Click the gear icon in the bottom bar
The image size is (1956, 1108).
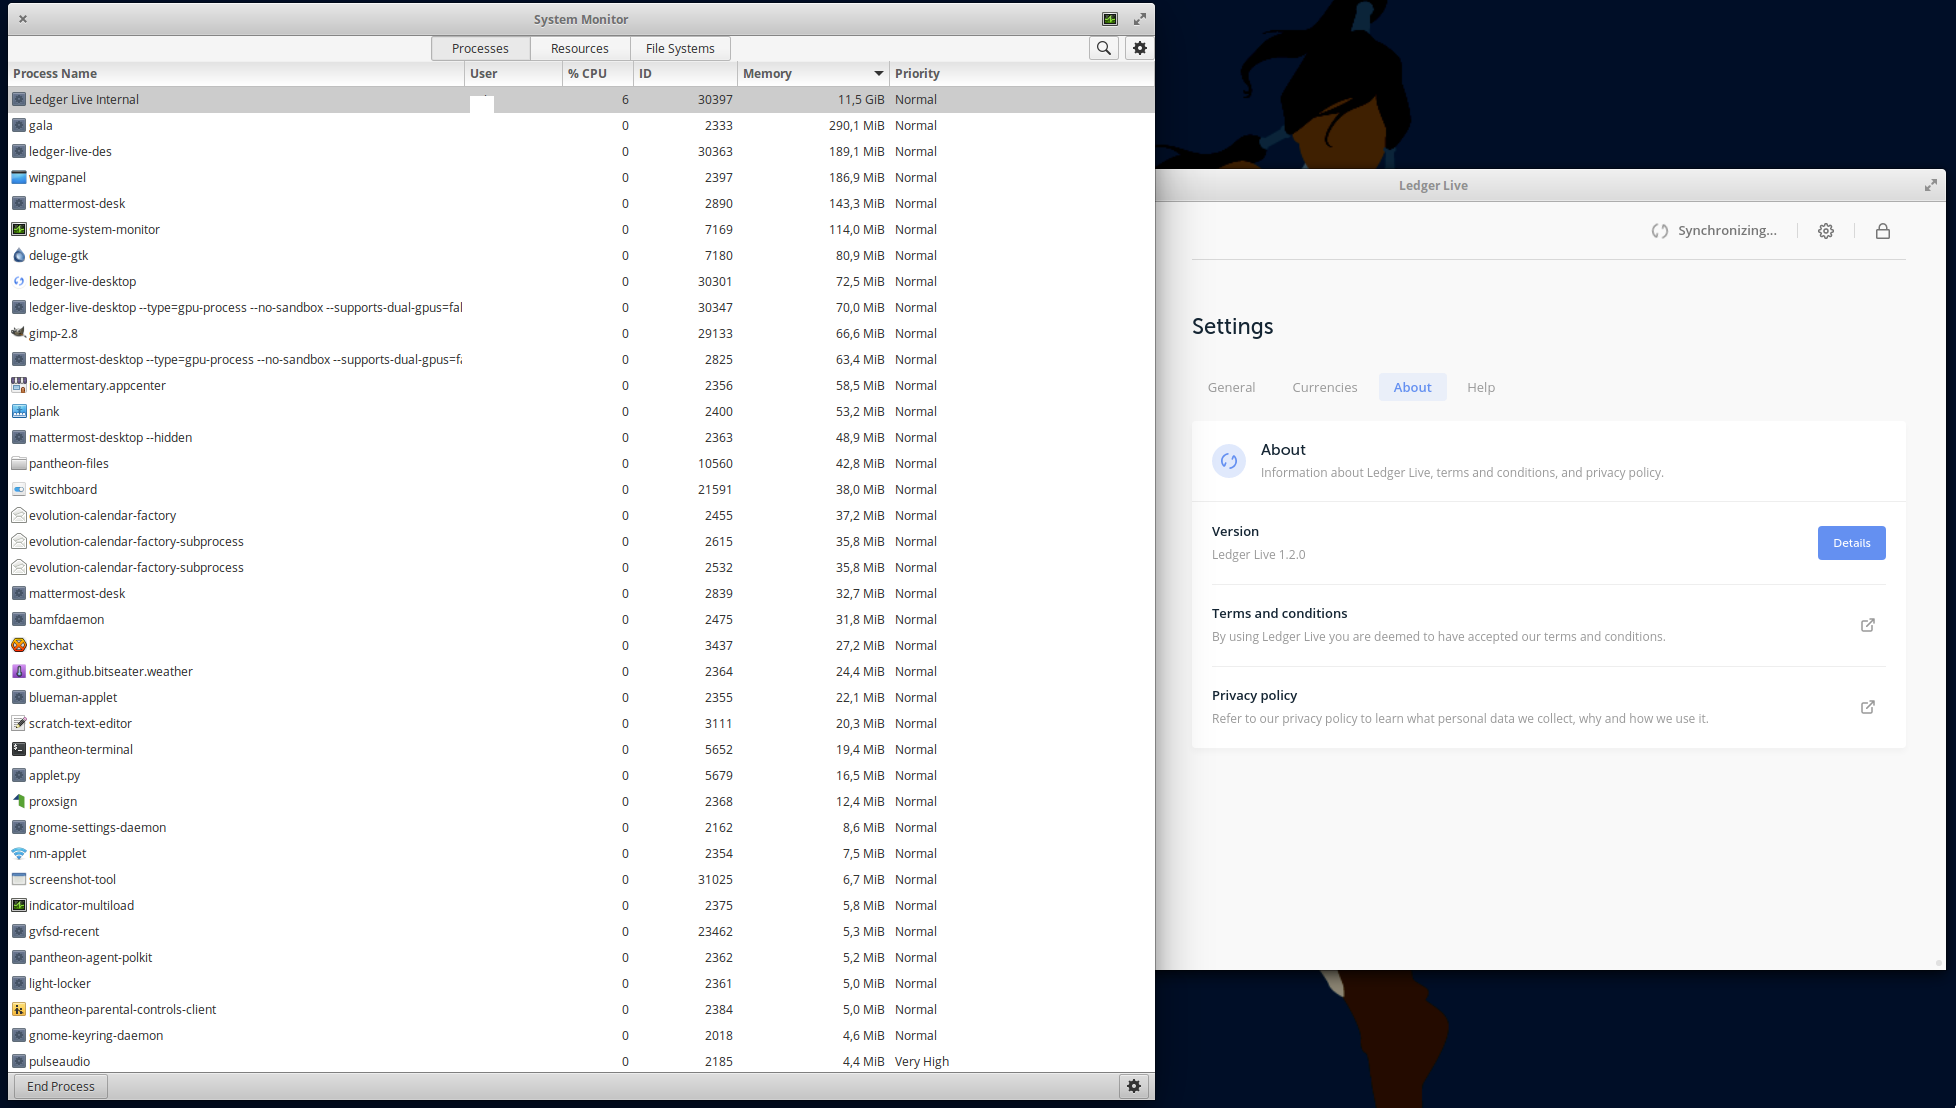click(x=1134, y=1086)
